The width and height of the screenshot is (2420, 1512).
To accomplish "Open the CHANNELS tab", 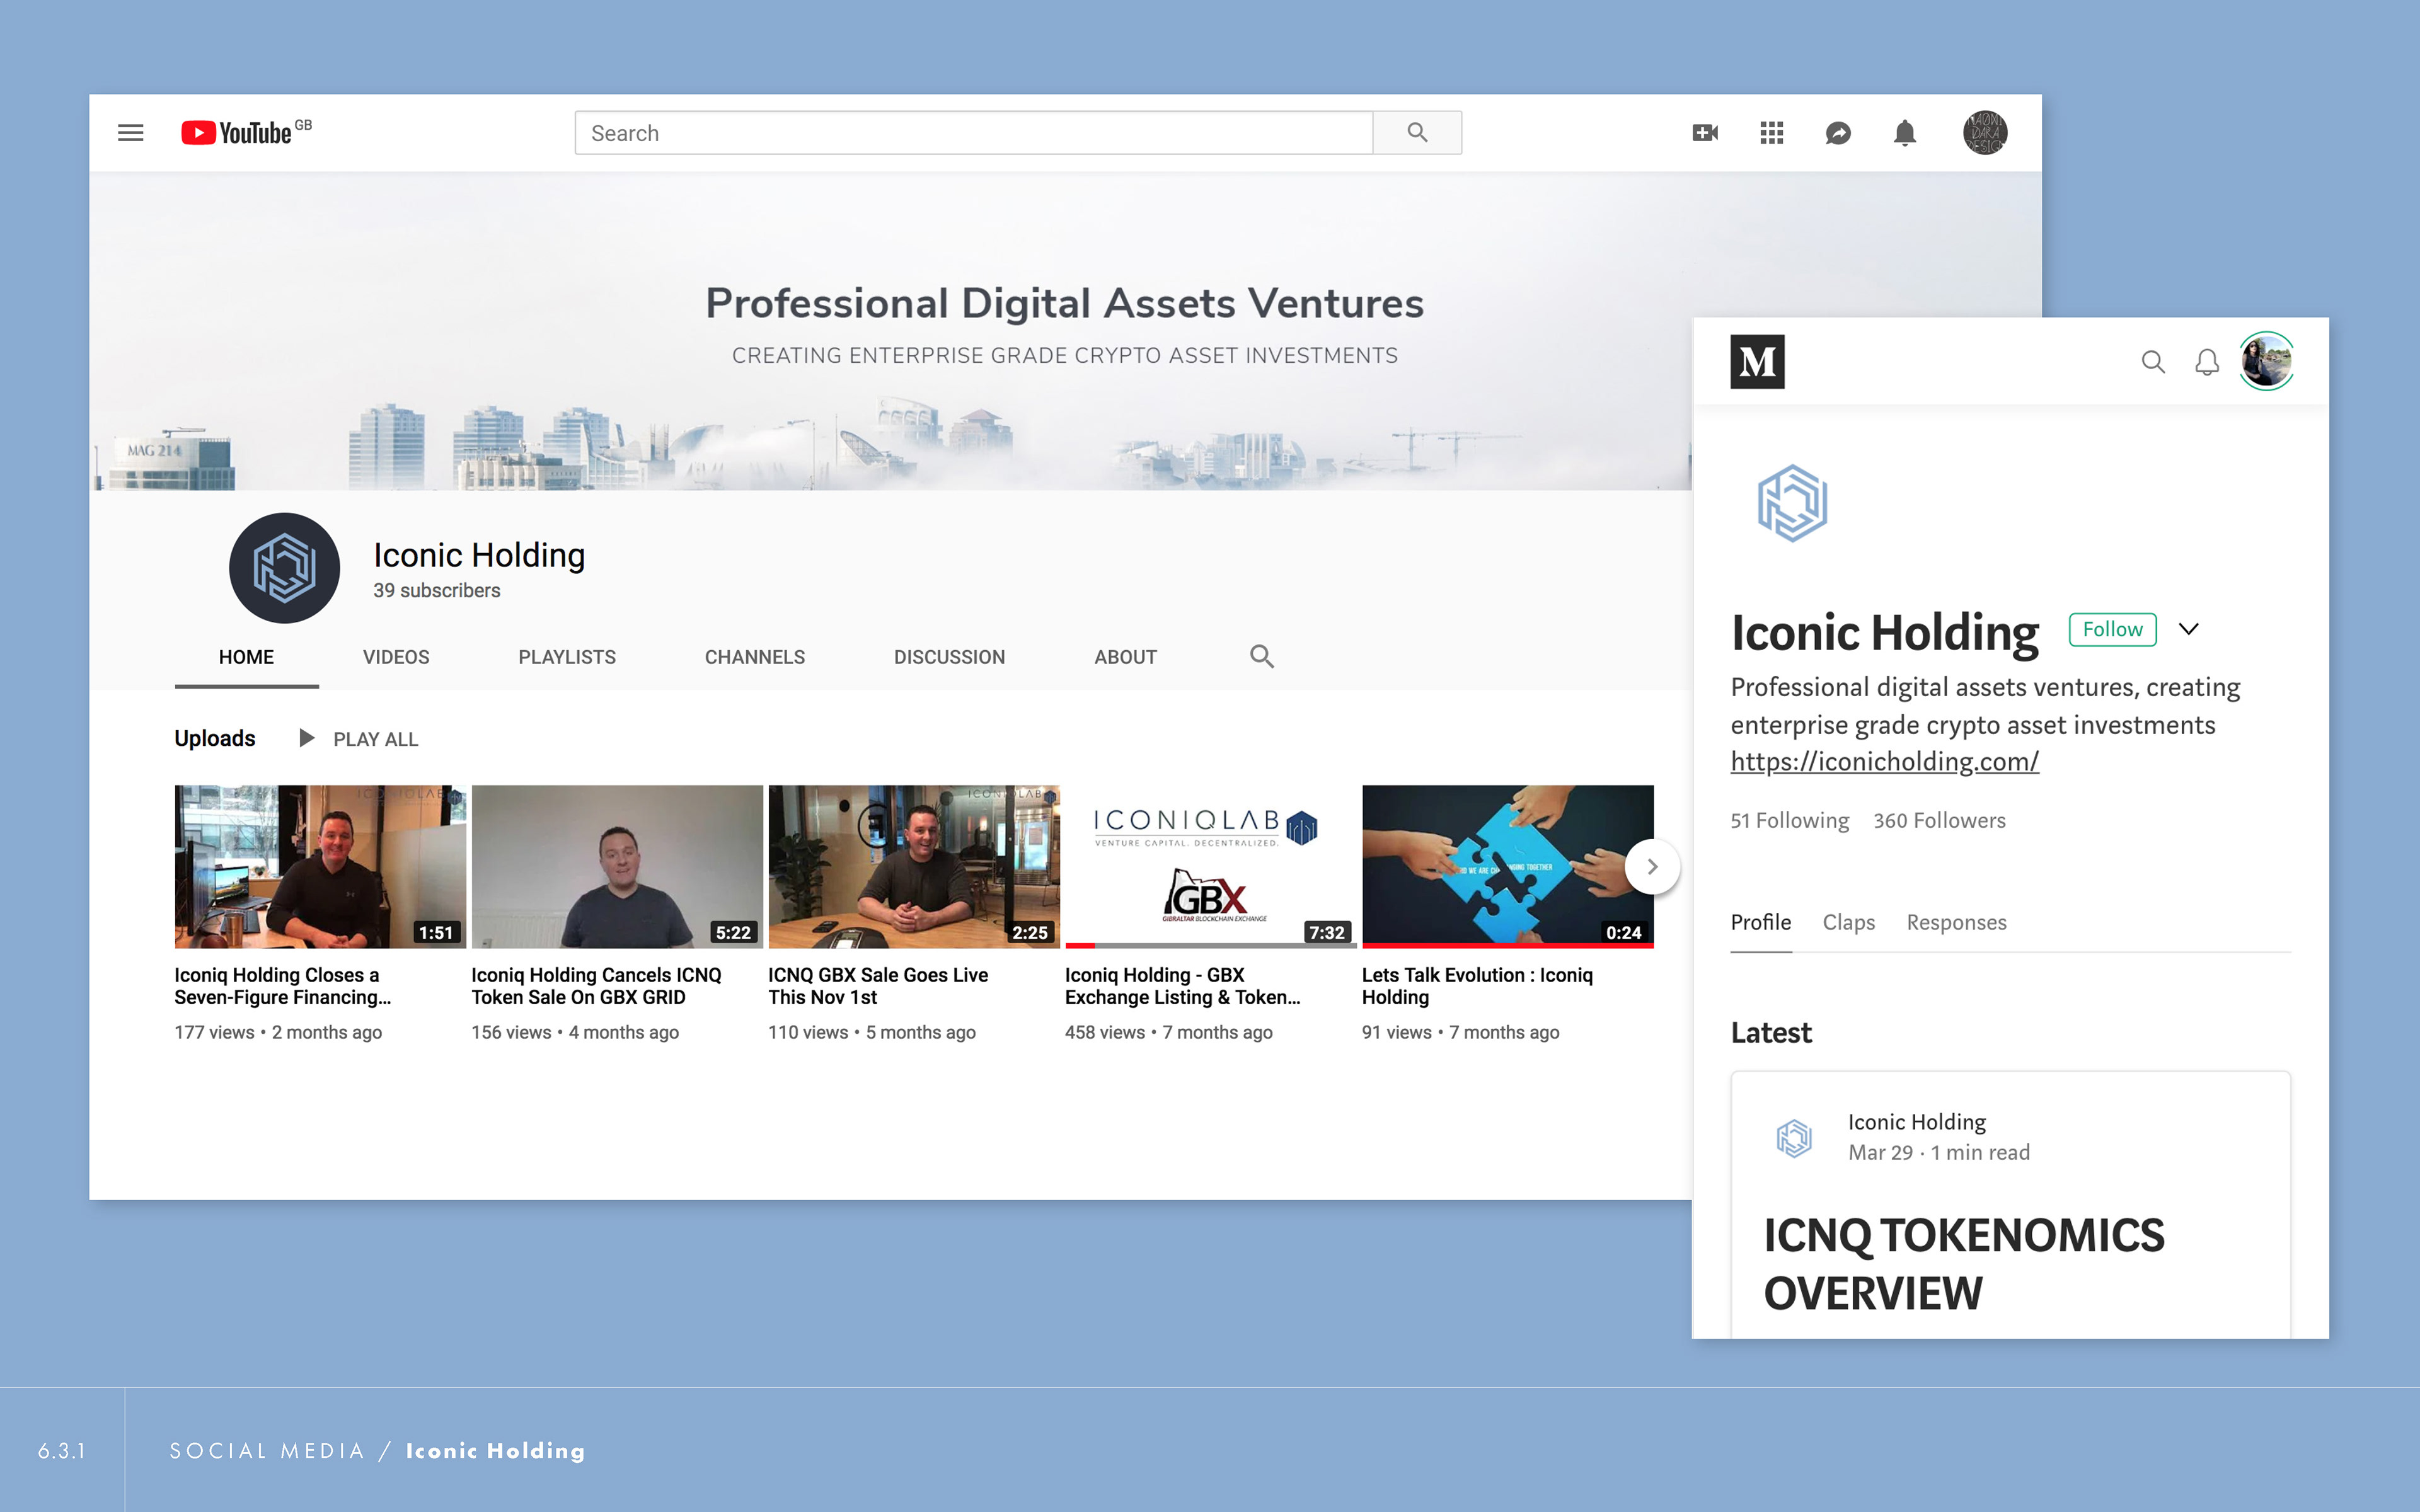I will (755, 657).
